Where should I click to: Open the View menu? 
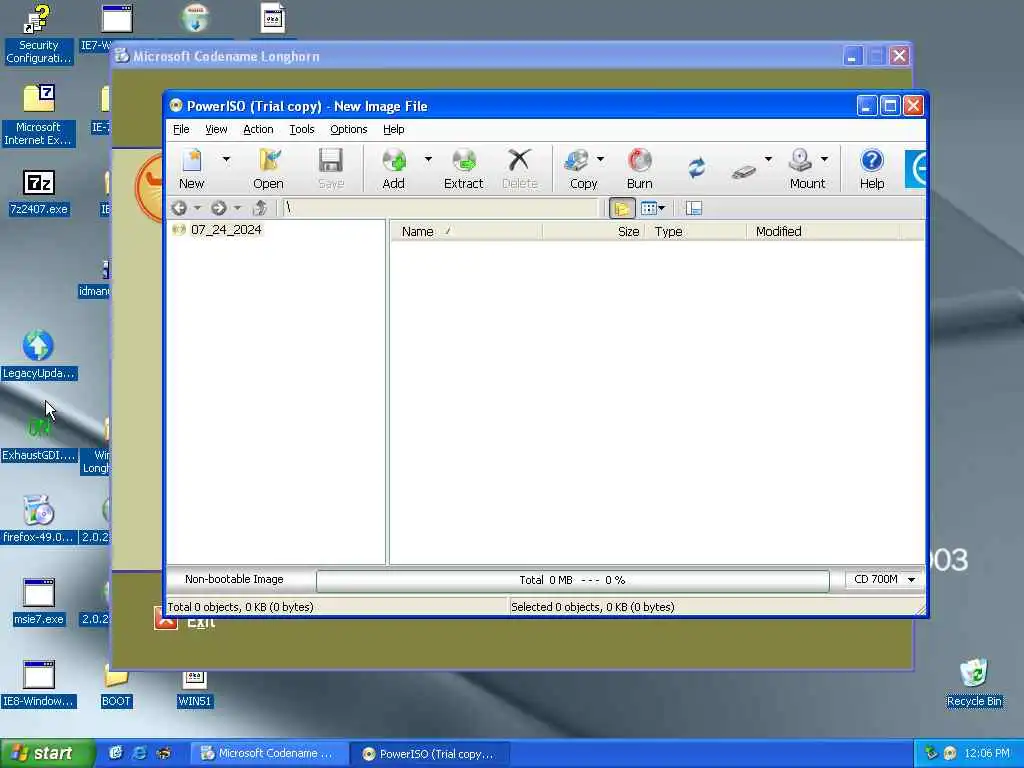coord(216,129)
